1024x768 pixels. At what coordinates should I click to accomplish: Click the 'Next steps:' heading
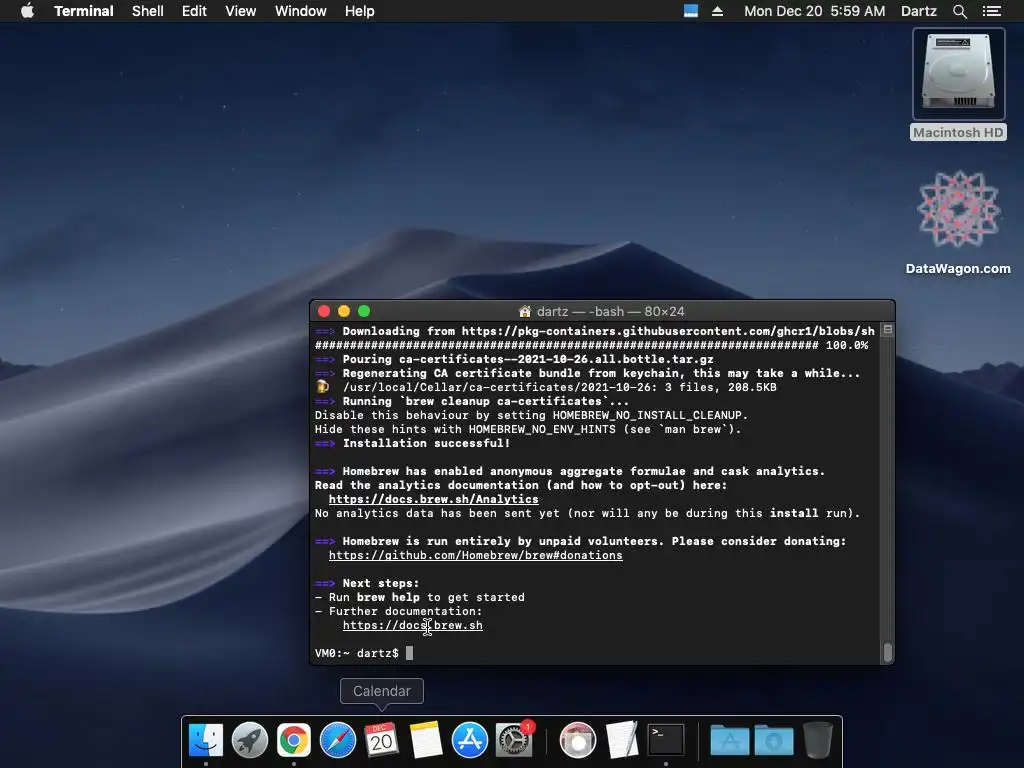coord(367,583)
